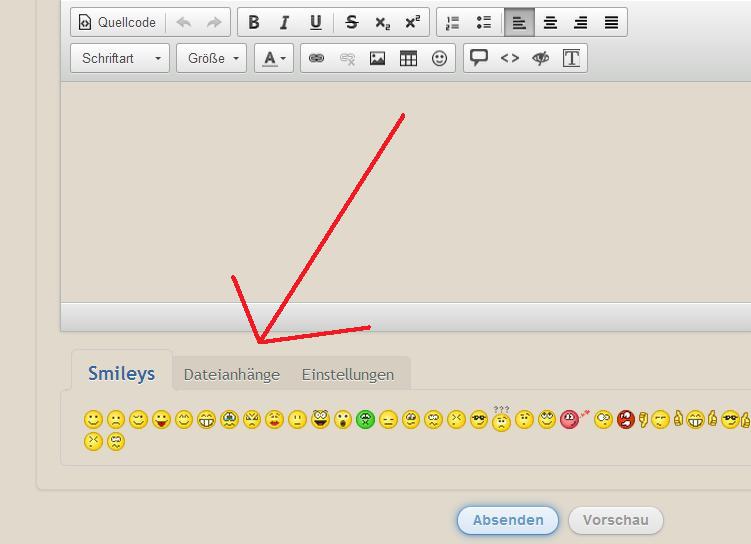Insert hyperlink using link icon
Screen dimensions: 751x544
coord(316,58)
